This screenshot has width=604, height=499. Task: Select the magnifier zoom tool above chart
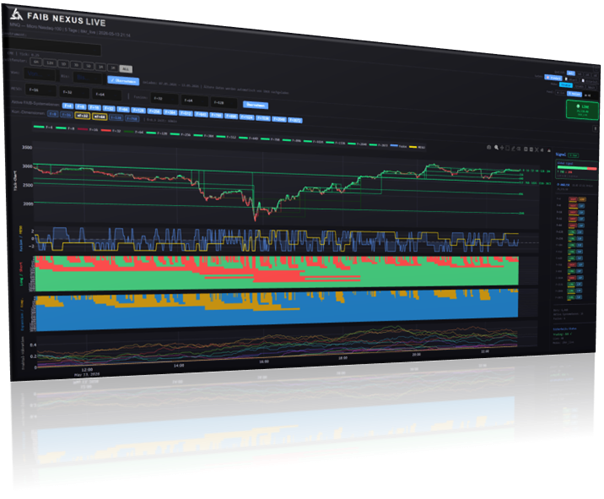(x=496, y=147)
